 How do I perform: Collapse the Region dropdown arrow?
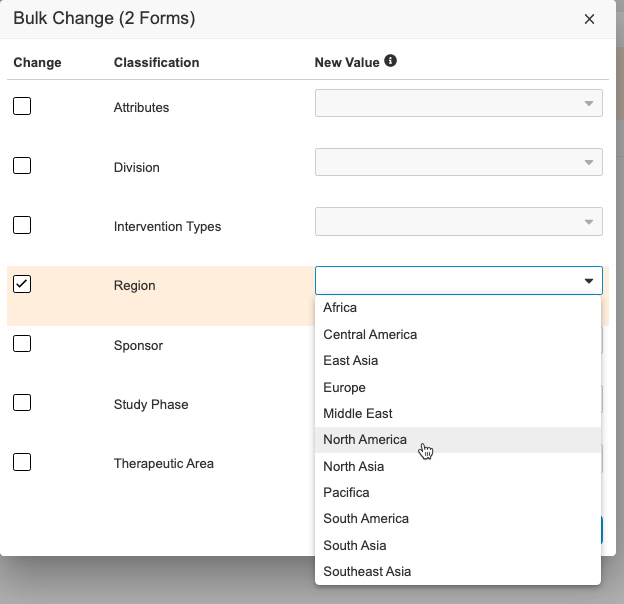(588, 282)
